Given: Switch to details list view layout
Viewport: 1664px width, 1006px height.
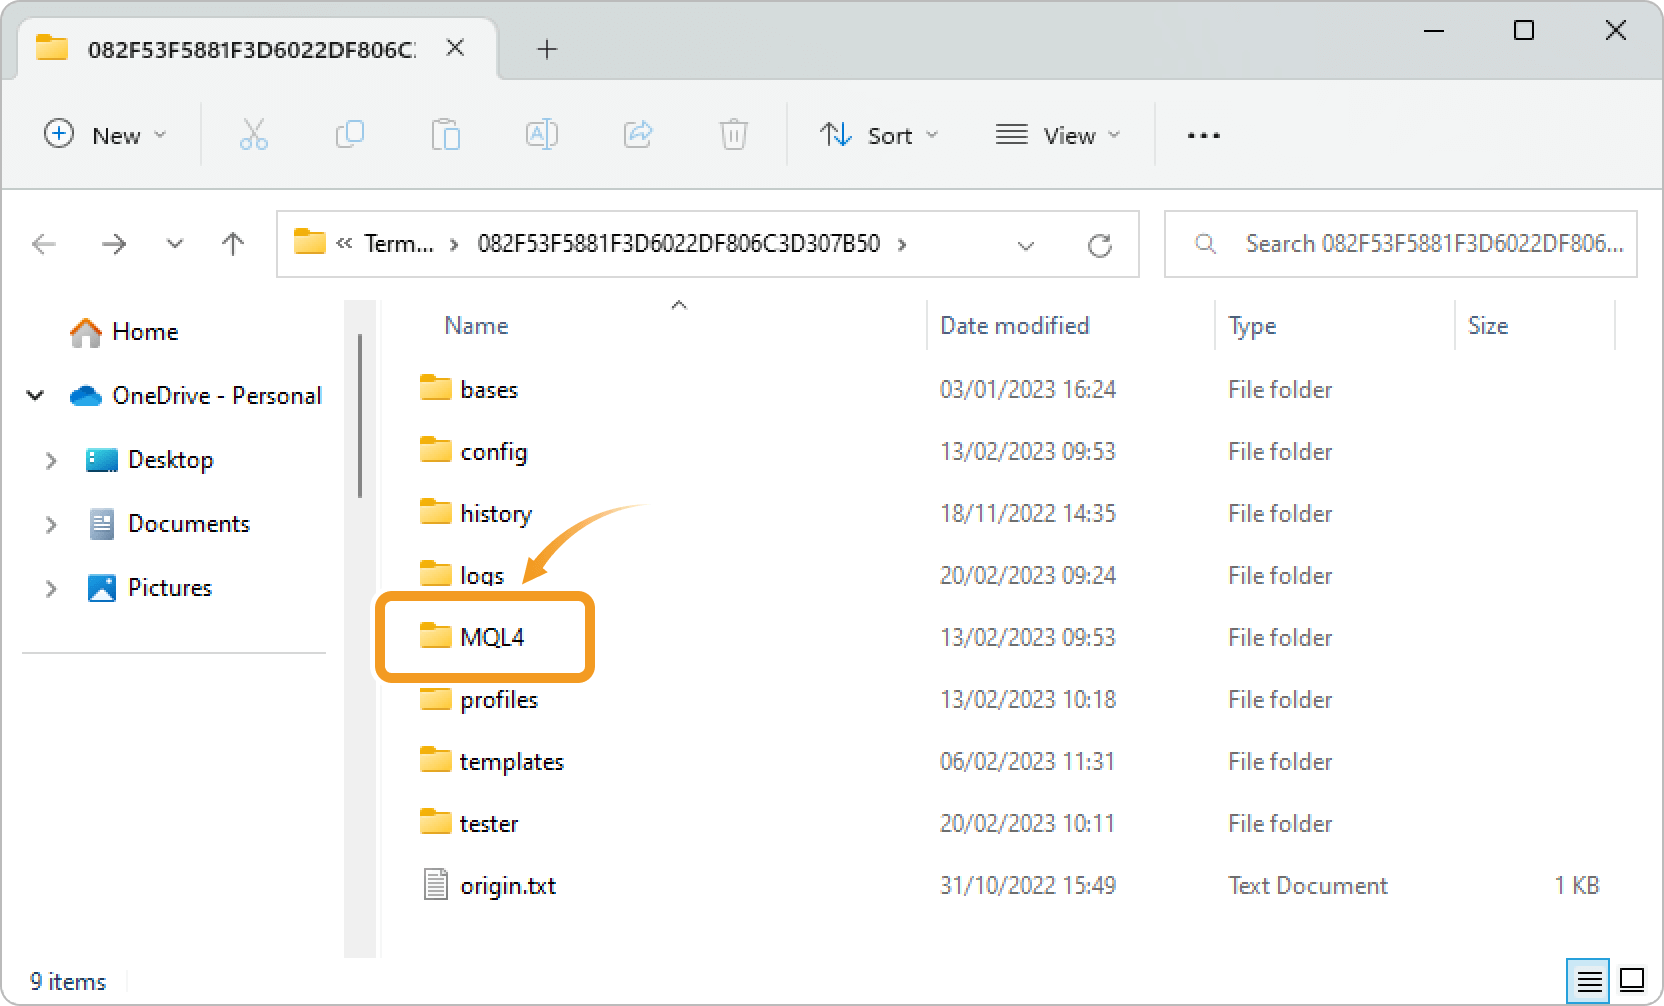Looking at the screenshot, I should pos(1589,980).
